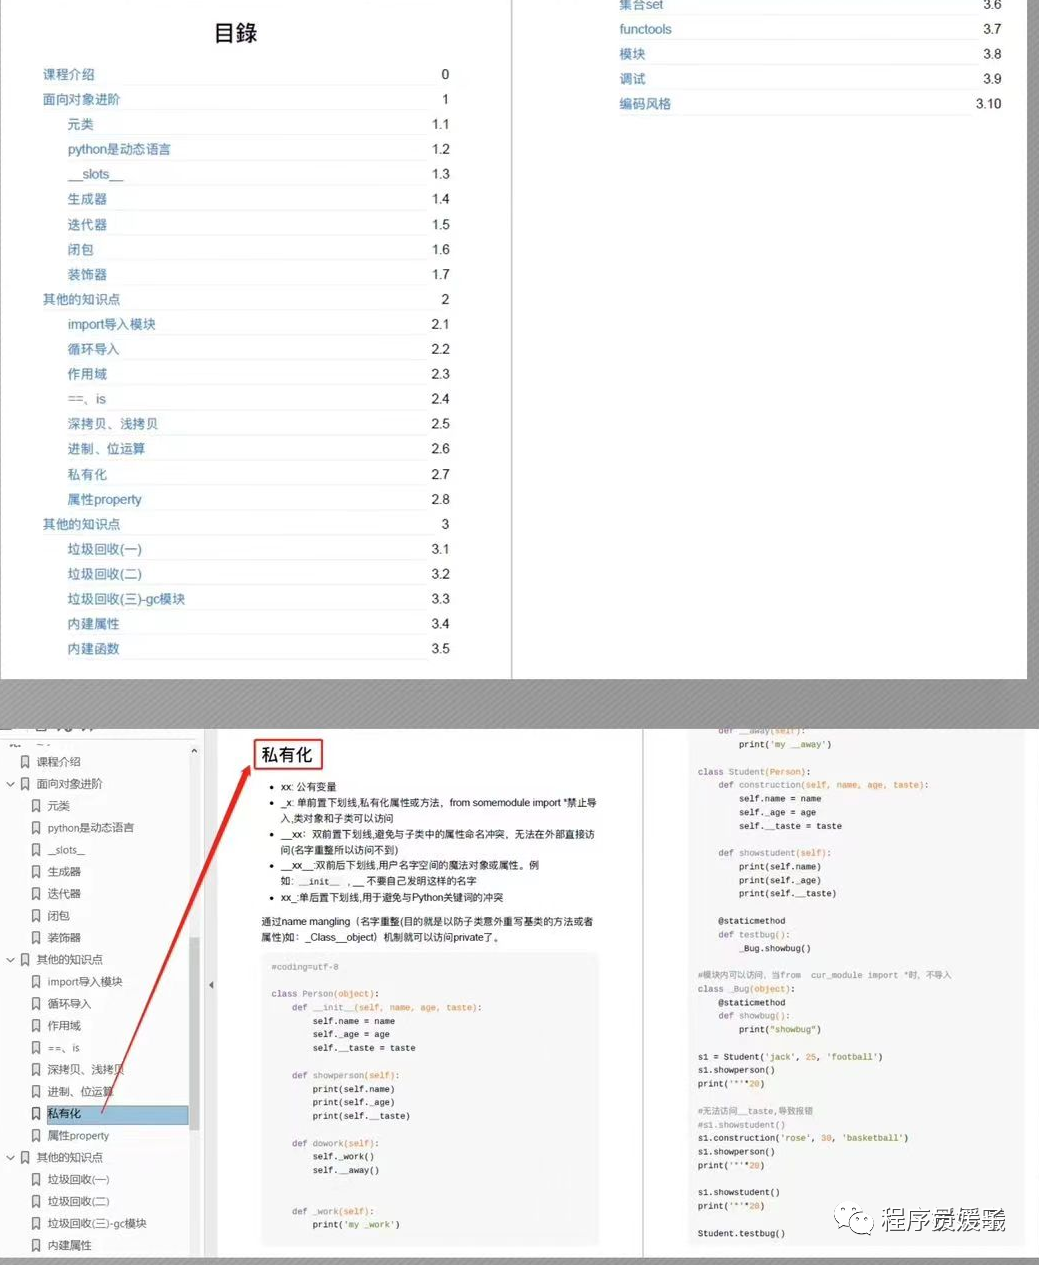Click the bookmark icon beside 闭包
The height and width of the screenshot is (1265, 1039).
click(36, 916)
